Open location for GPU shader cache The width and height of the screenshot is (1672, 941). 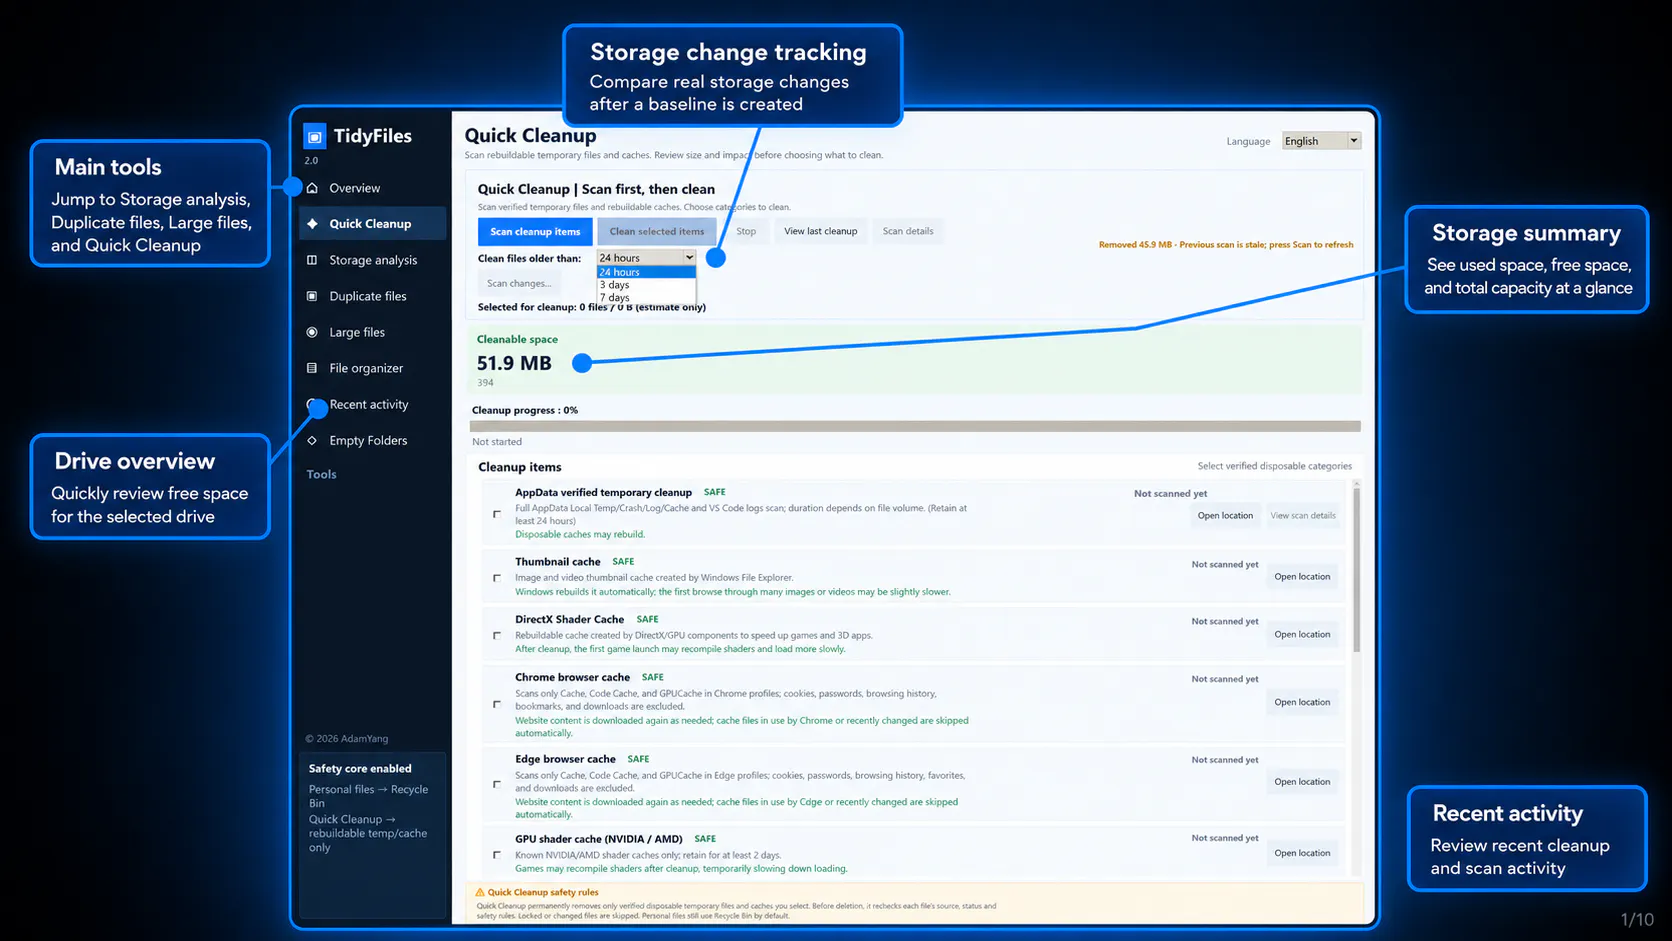click(x=1302, y=853)
